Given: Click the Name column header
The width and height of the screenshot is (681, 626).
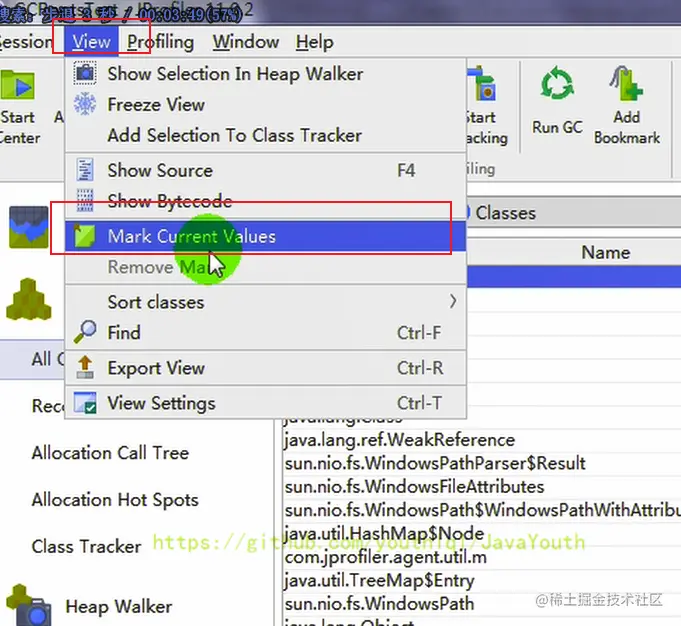Looking at the screenshot, I should (605, 252).
